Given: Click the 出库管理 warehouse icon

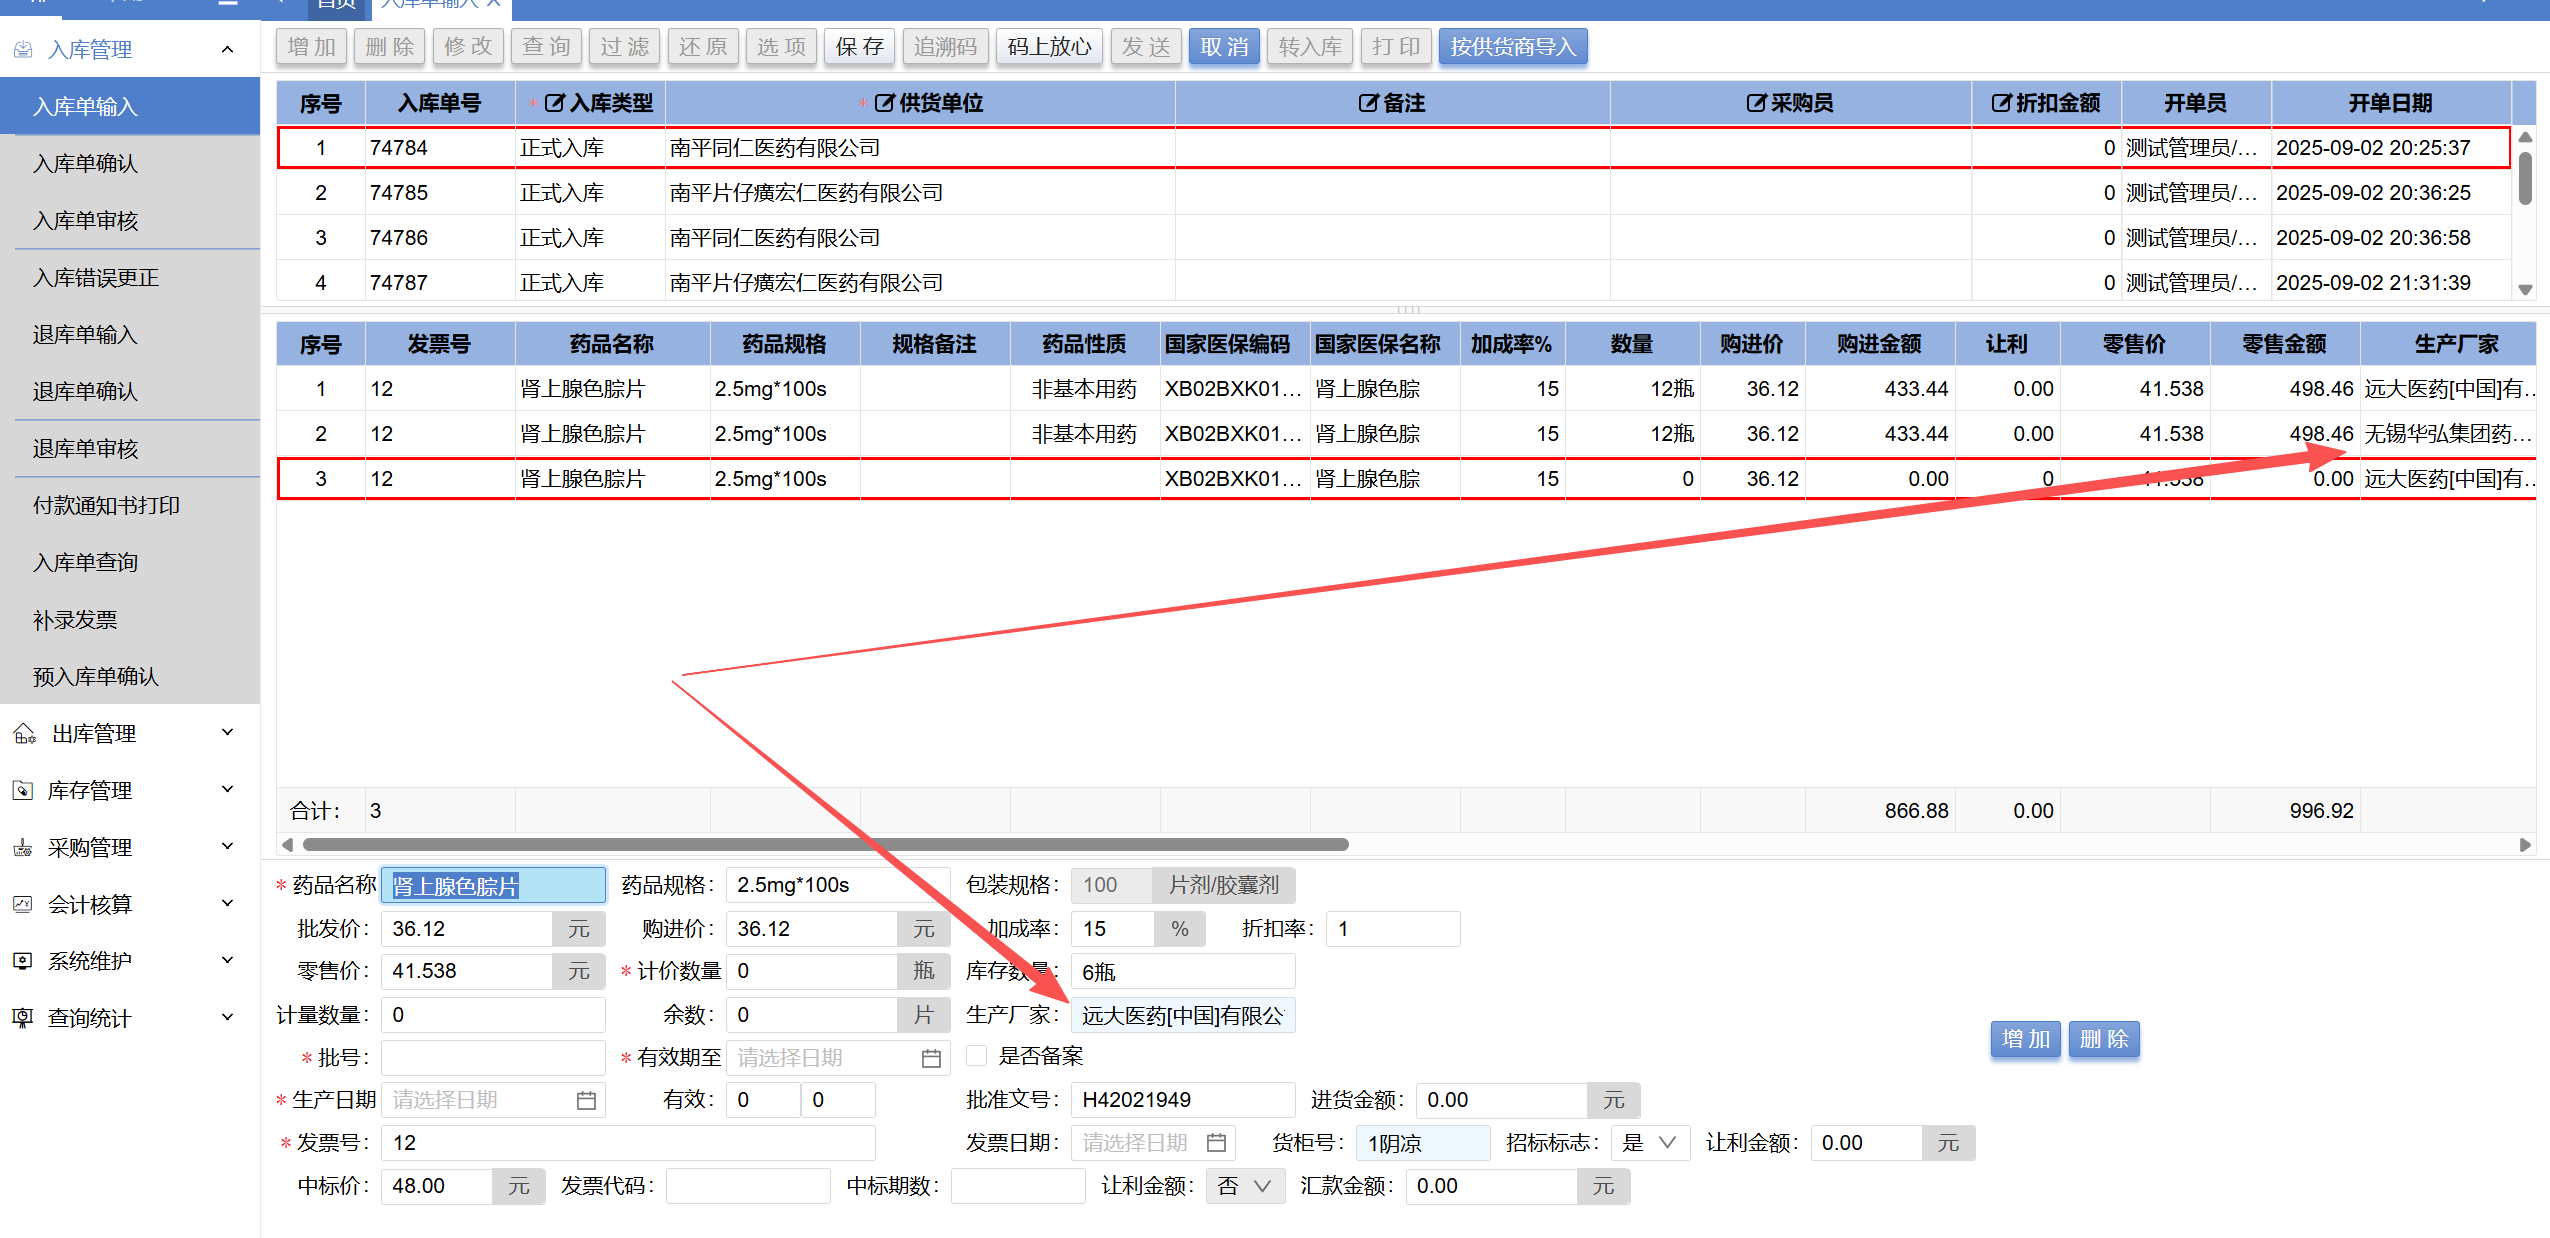Looking at the screenshot, I should (24, 734).
